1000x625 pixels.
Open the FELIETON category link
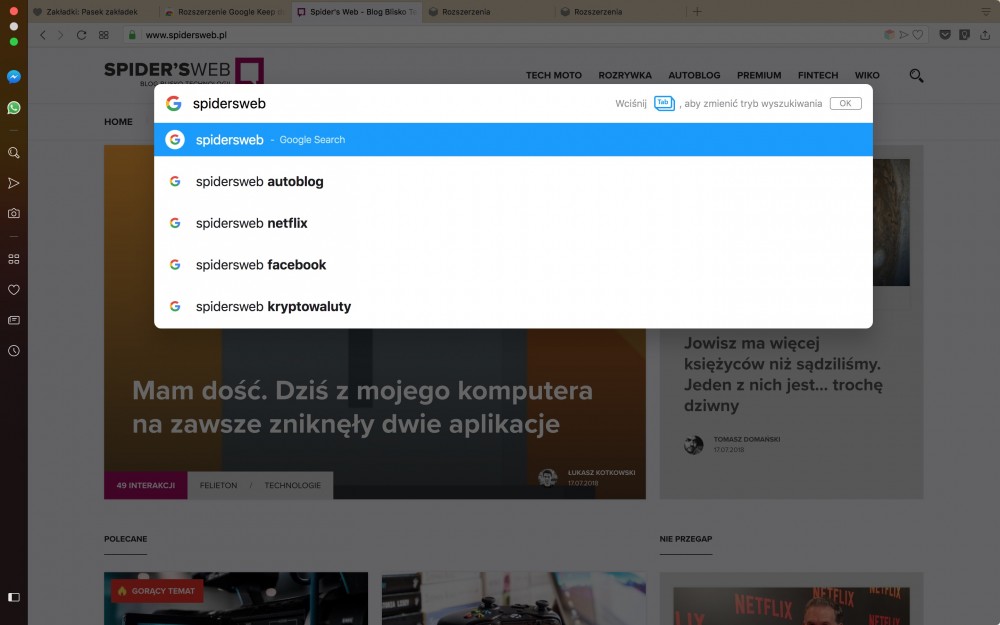pos(218,485)
